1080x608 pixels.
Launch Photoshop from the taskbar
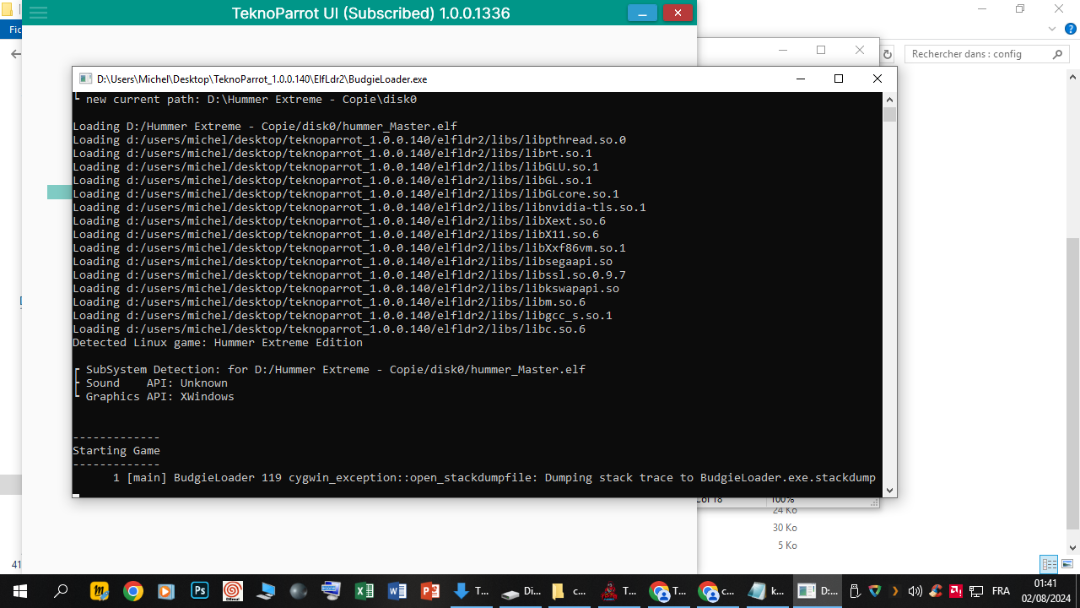coord(199,591)
